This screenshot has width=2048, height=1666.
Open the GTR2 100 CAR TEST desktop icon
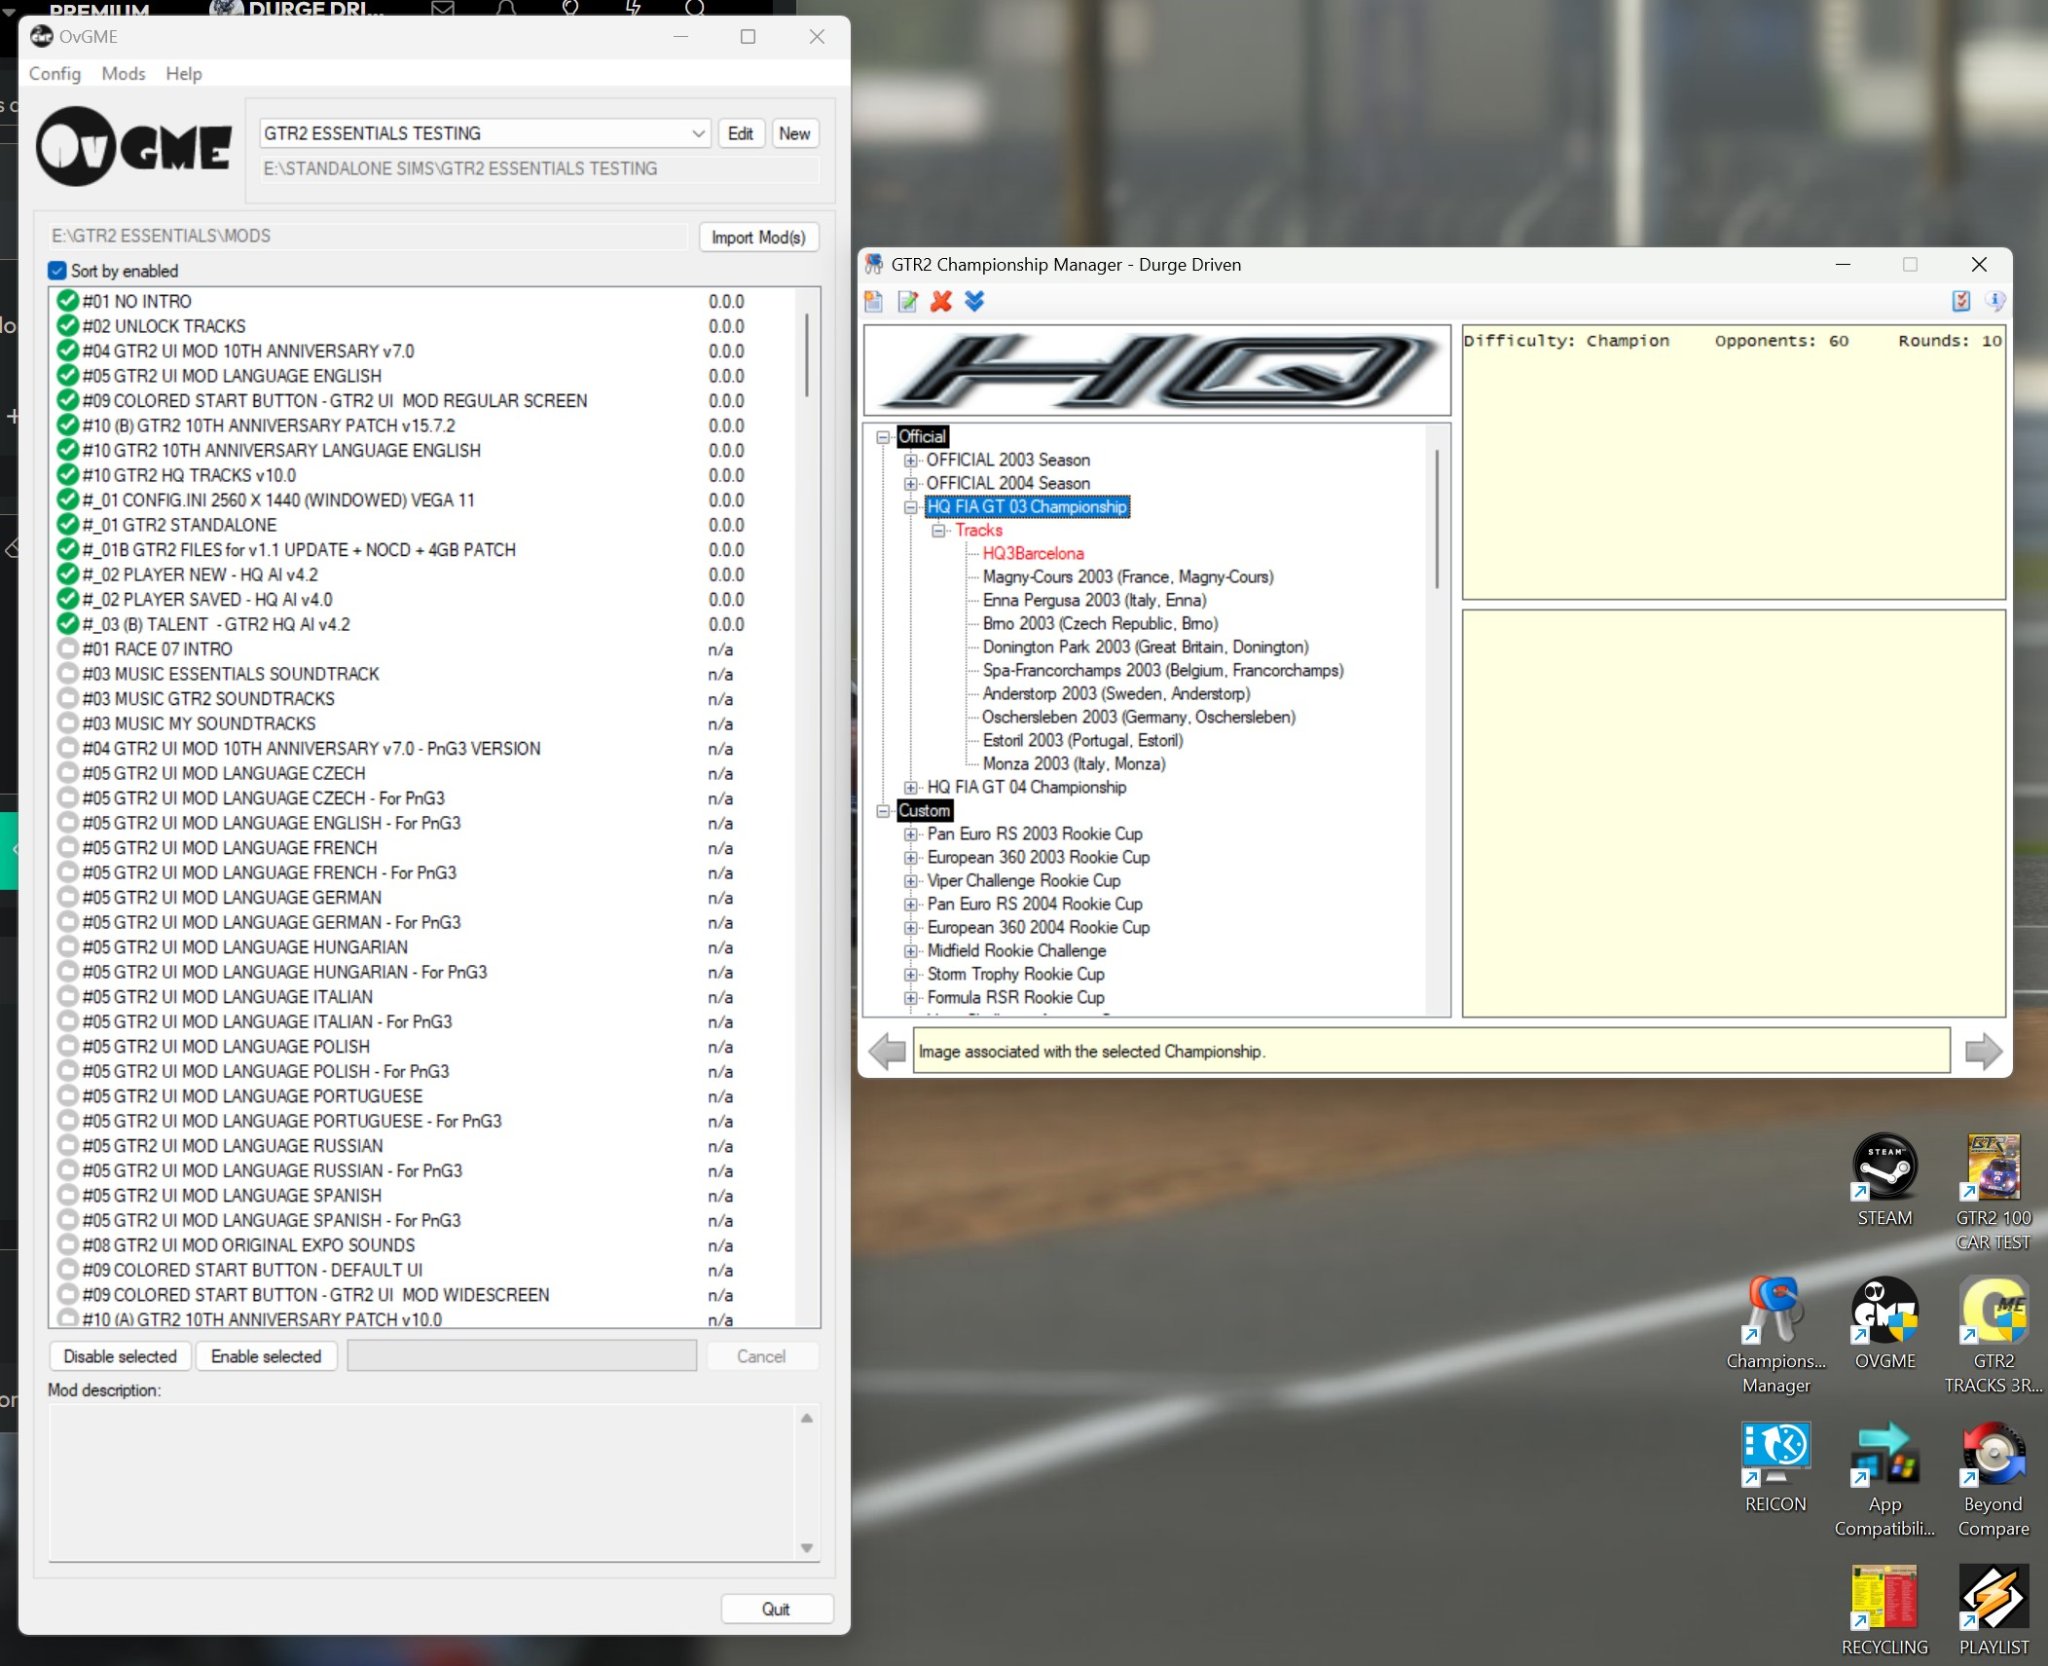1993,1192
